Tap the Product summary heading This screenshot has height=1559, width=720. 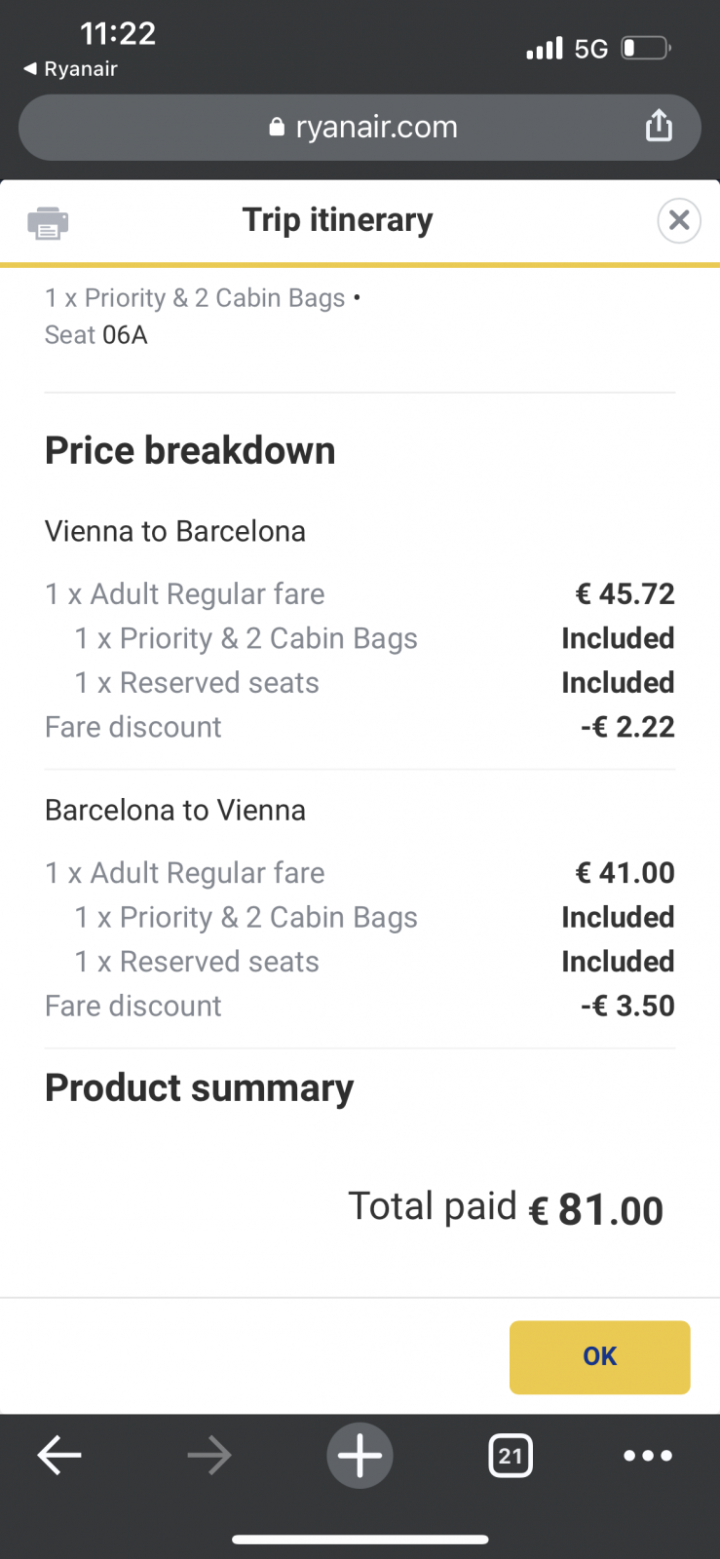[199, 1088]
